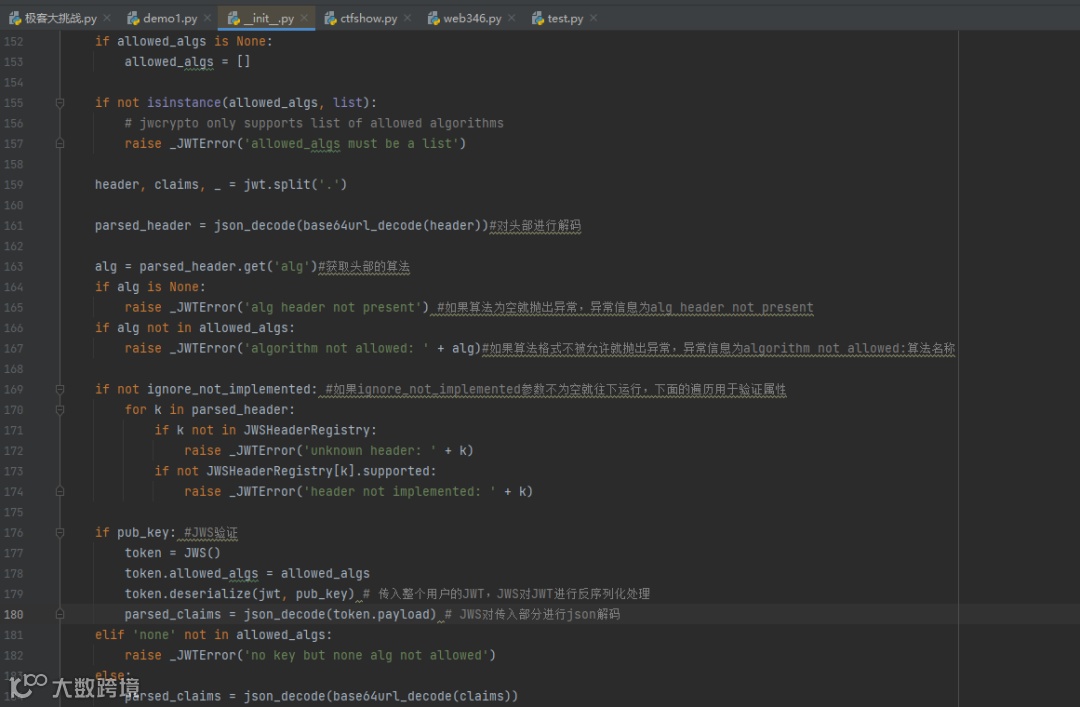Viewport: 1080px width, 707px height.
Task: Click 'jwt.split' on line 159
Action: coord(277,185)
